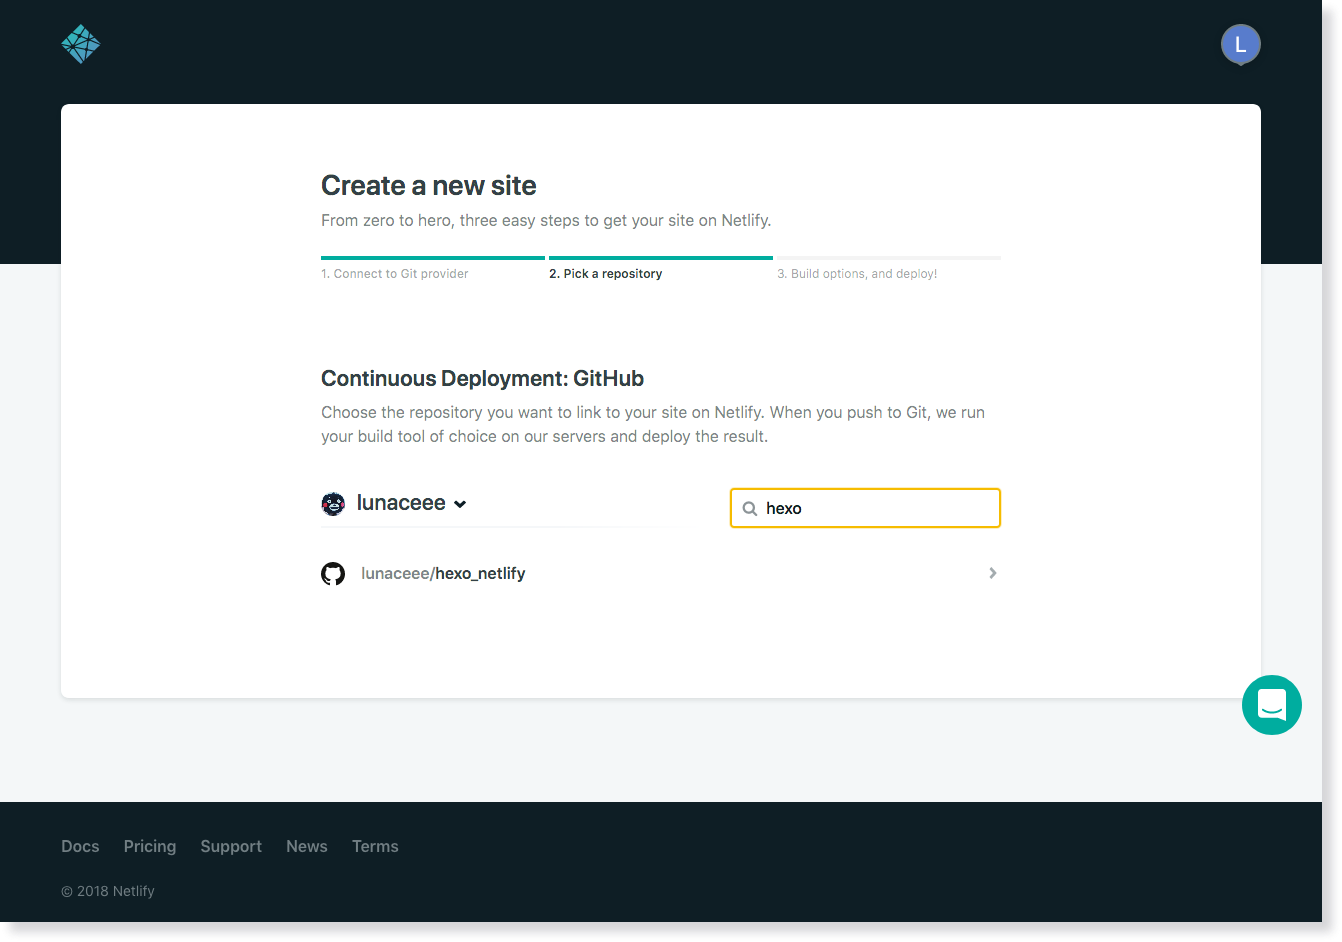
Task: Click the GitHub icon beside hexo_netlify repo
Action: point(333,572)
